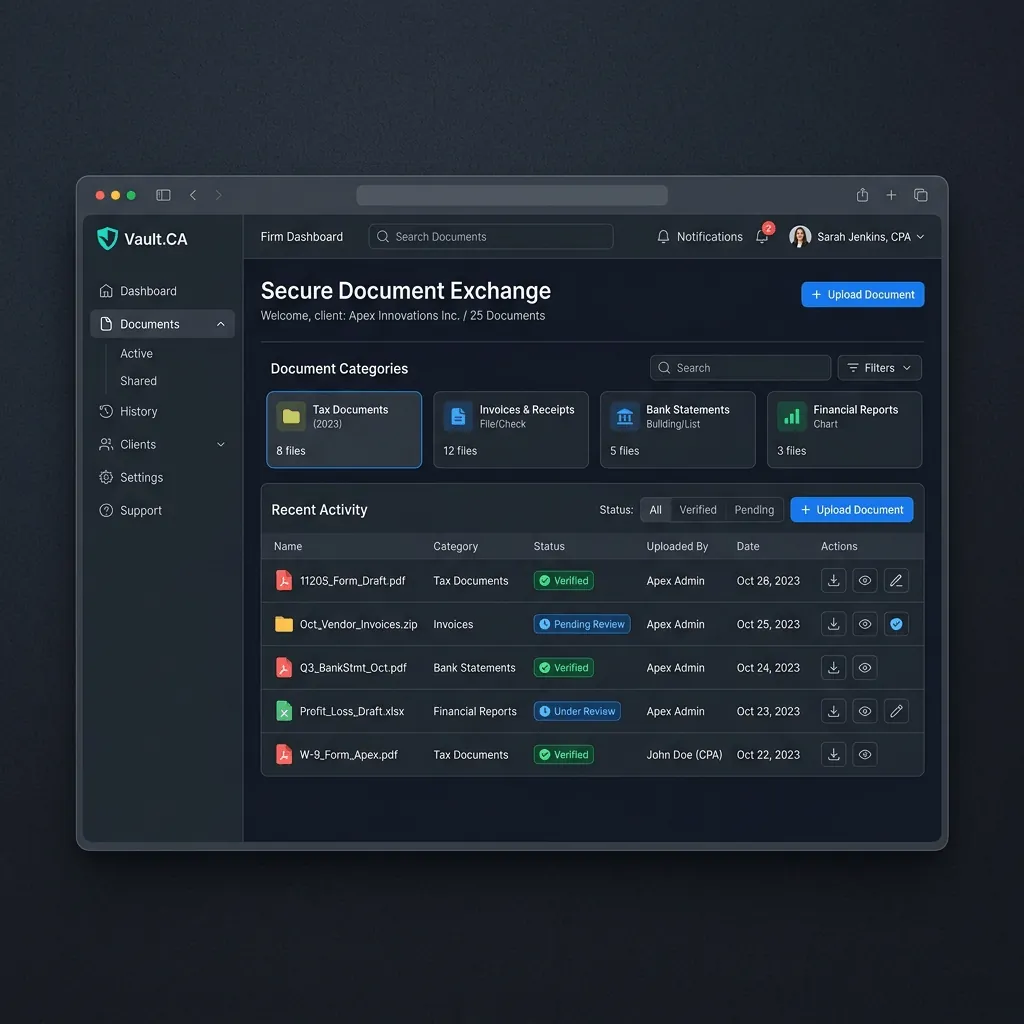Image resolution: width=1024 pixels, height=1024 pixels.
Task: Select the Pending status filter tab
Action: coord(754,509)
